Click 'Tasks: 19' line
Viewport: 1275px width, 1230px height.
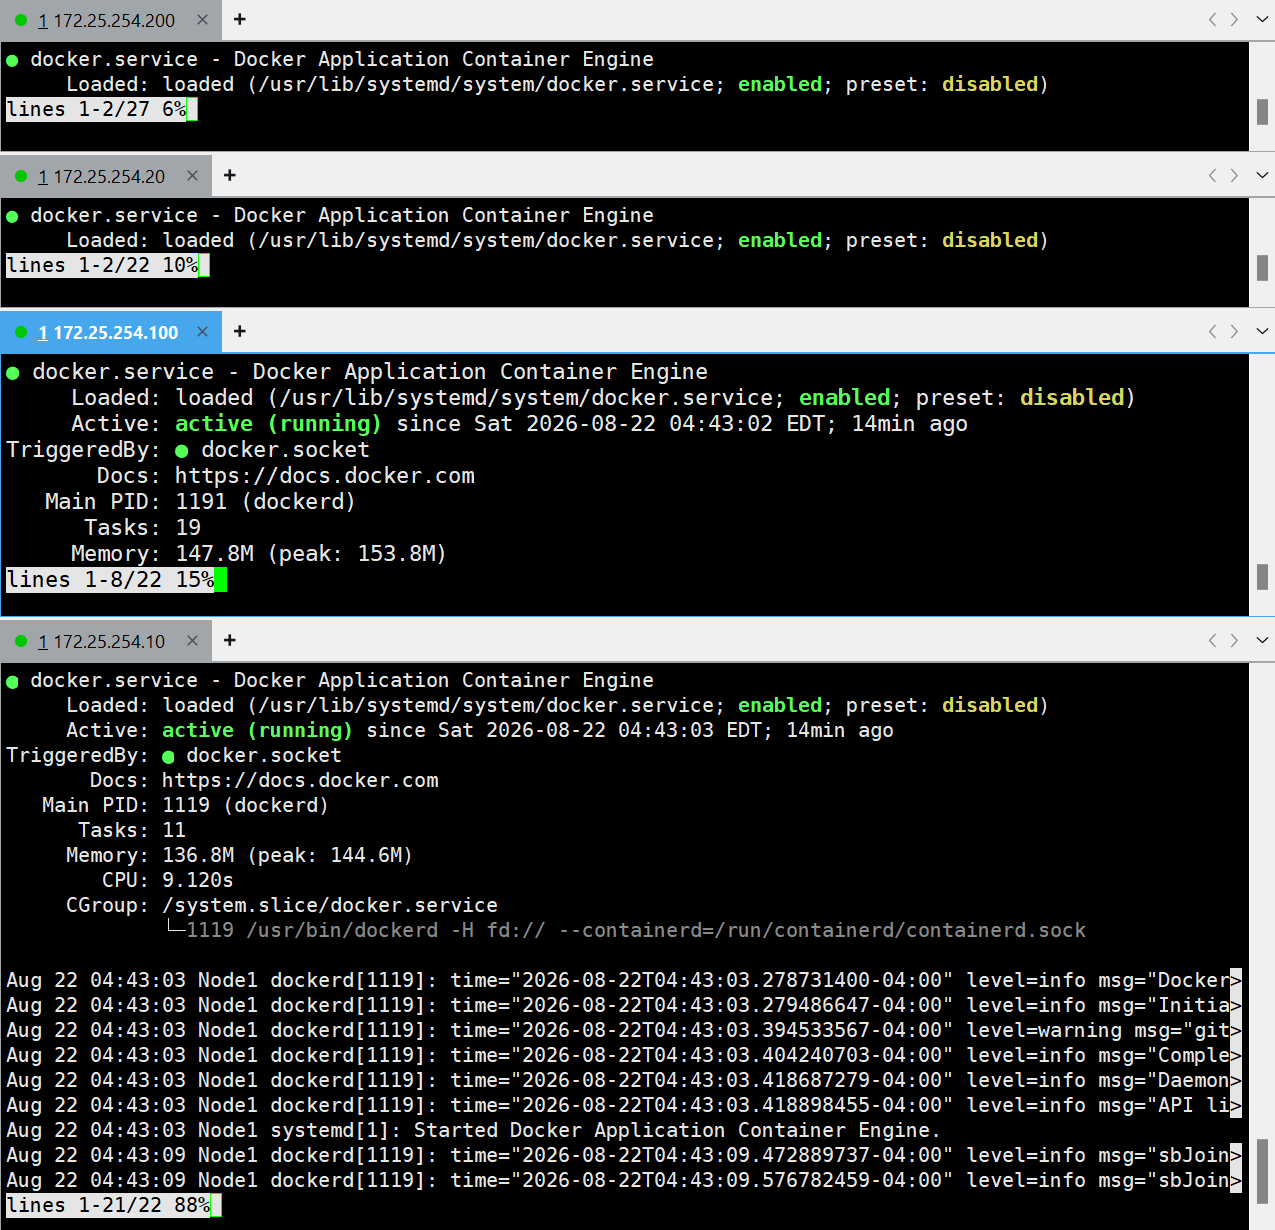[x=142, y=528]
